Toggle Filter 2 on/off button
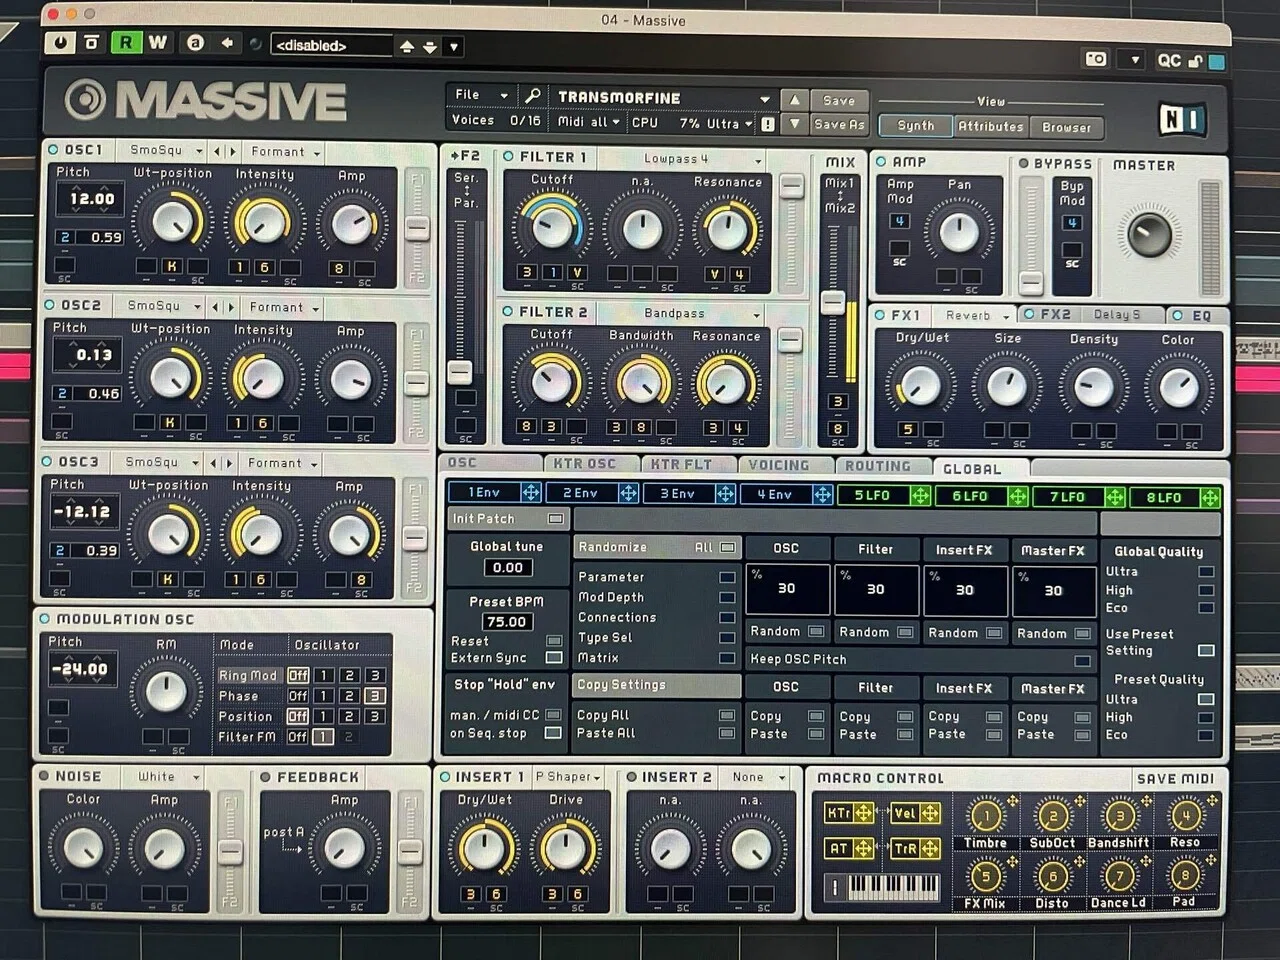 (x=508, y=311)
